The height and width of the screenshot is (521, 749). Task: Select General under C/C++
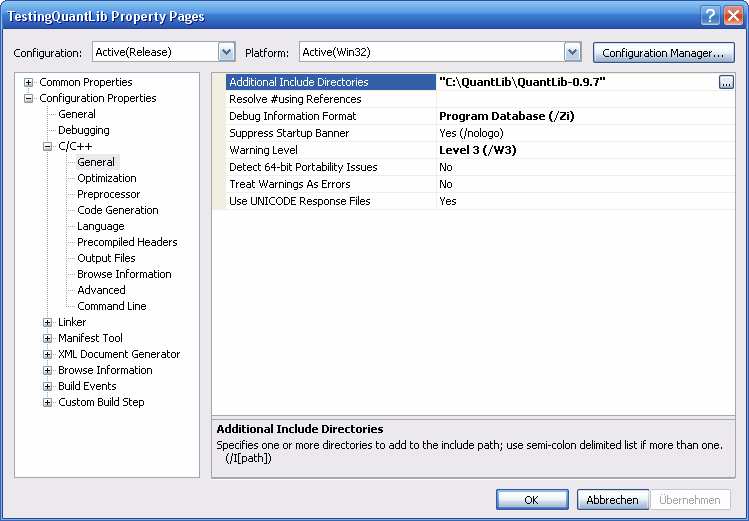click(96, 162)
